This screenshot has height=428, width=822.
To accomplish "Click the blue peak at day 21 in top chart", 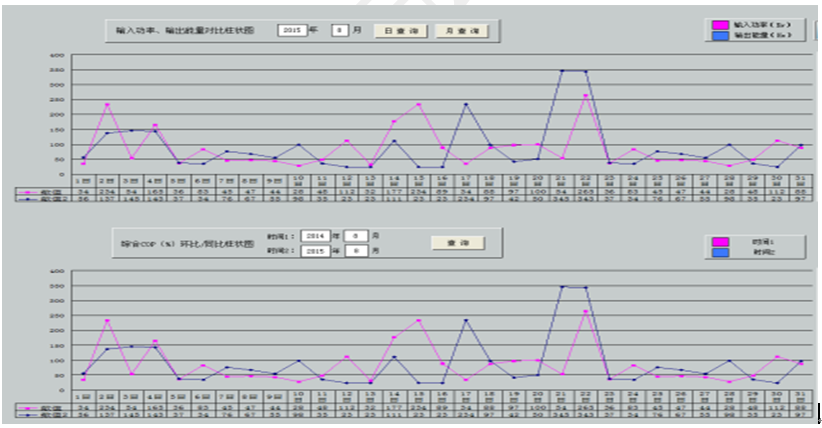I will (562, 70).
